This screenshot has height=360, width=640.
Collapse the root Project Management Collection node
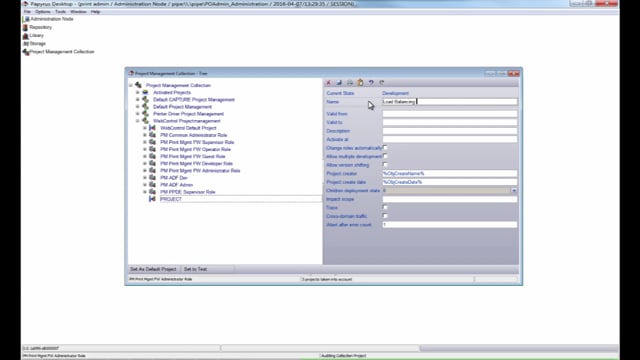[x=131, y=85]
